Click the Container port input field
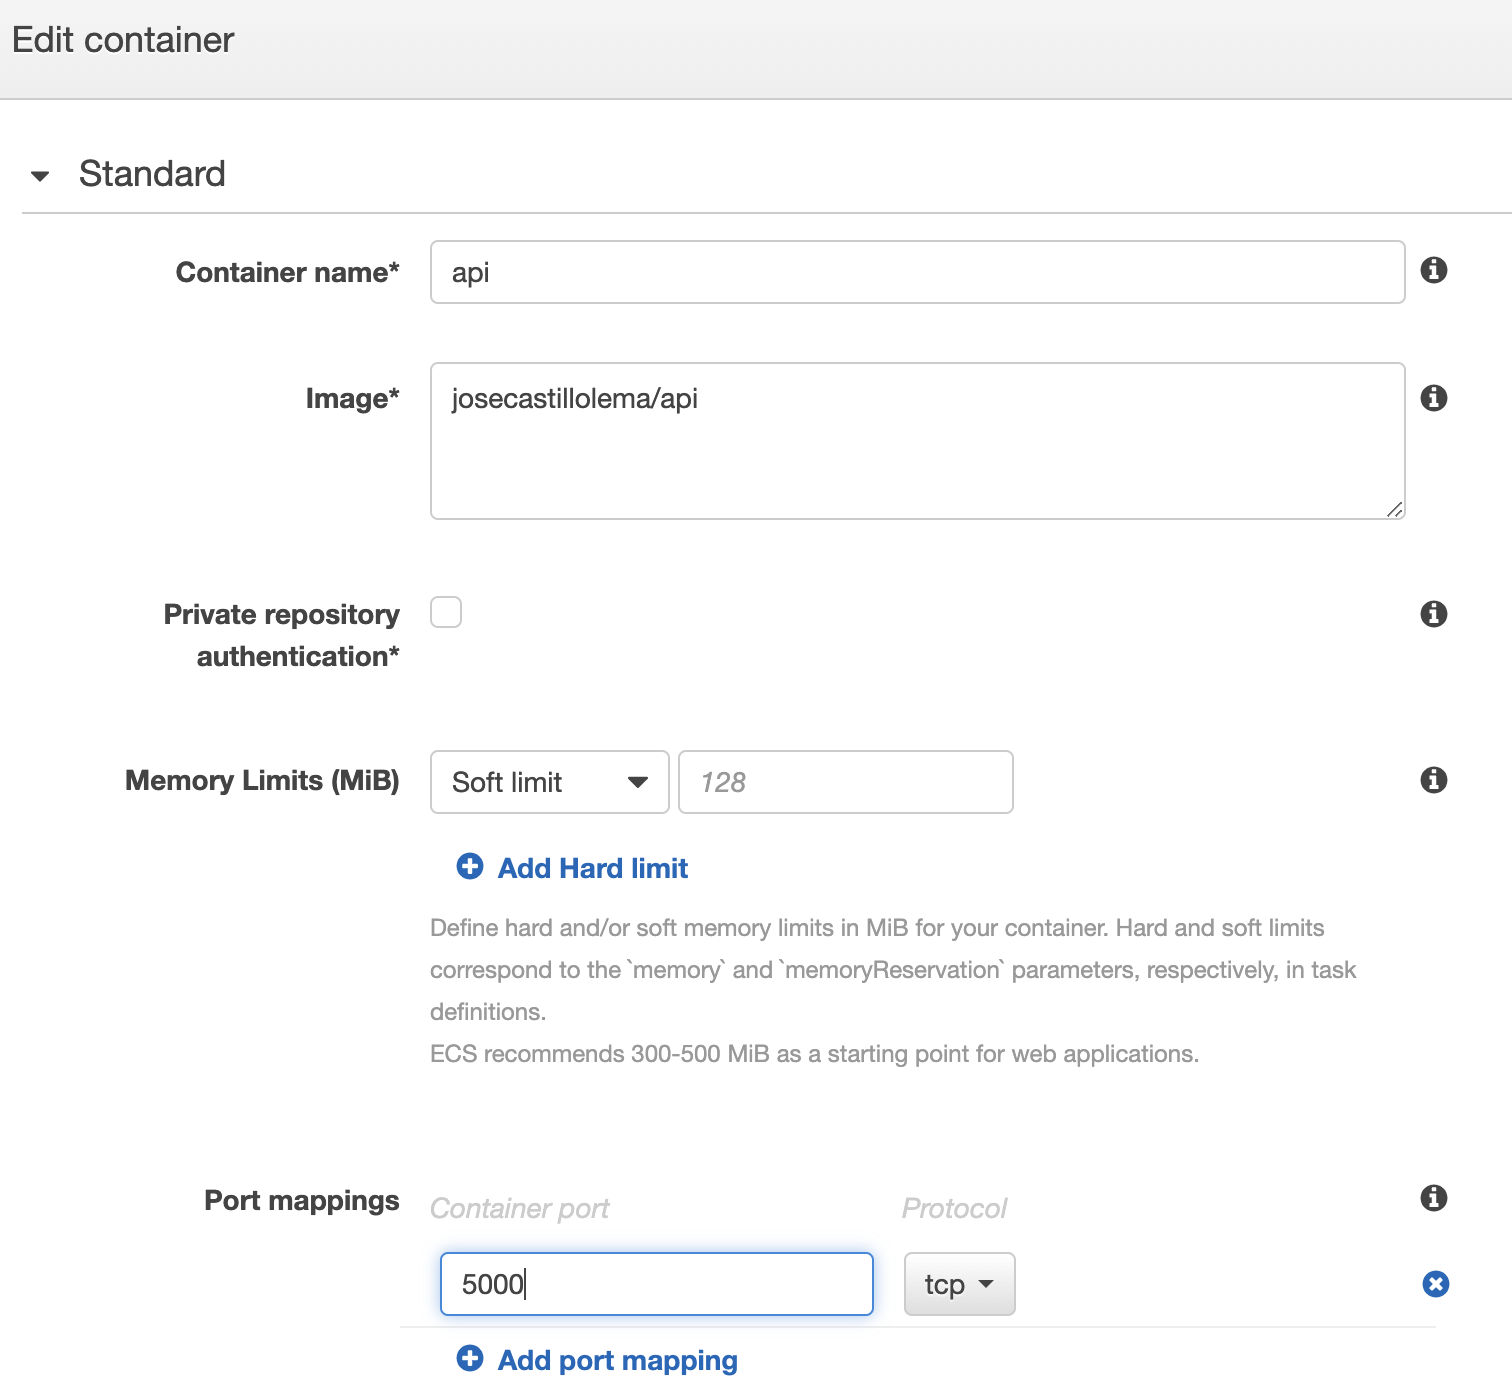1512x1396 pixels. 656,1284
